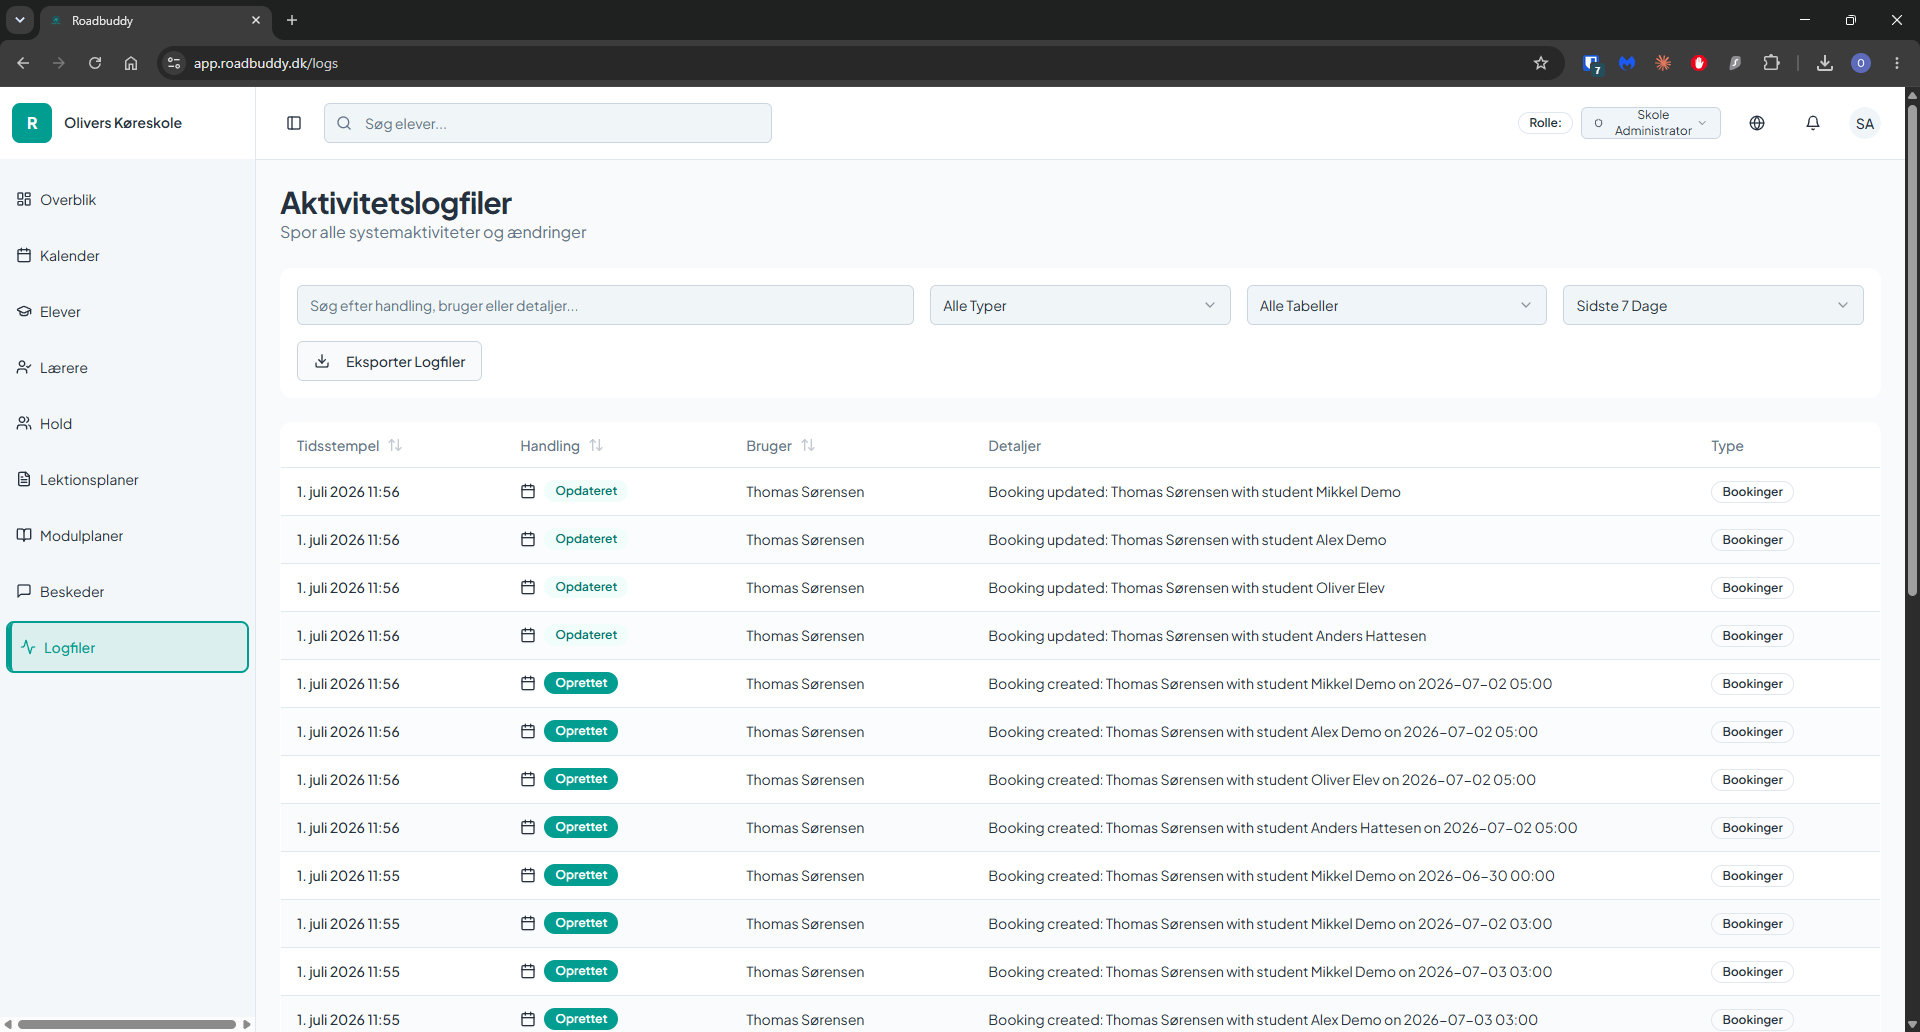This screenshot has width=1920, height=1032.
Task: Open browser profile avatar
Action: pyautogui.click(x=1861, y=63)
